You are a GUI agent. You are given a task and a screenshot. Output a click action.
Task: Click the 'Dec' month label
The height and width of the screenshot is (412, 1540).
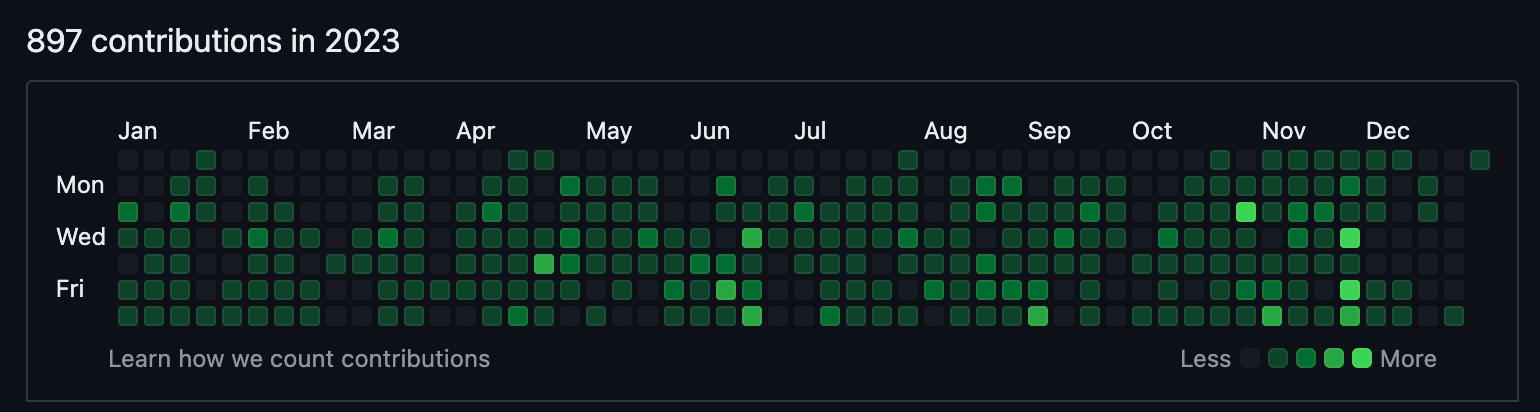point(1388,131)
